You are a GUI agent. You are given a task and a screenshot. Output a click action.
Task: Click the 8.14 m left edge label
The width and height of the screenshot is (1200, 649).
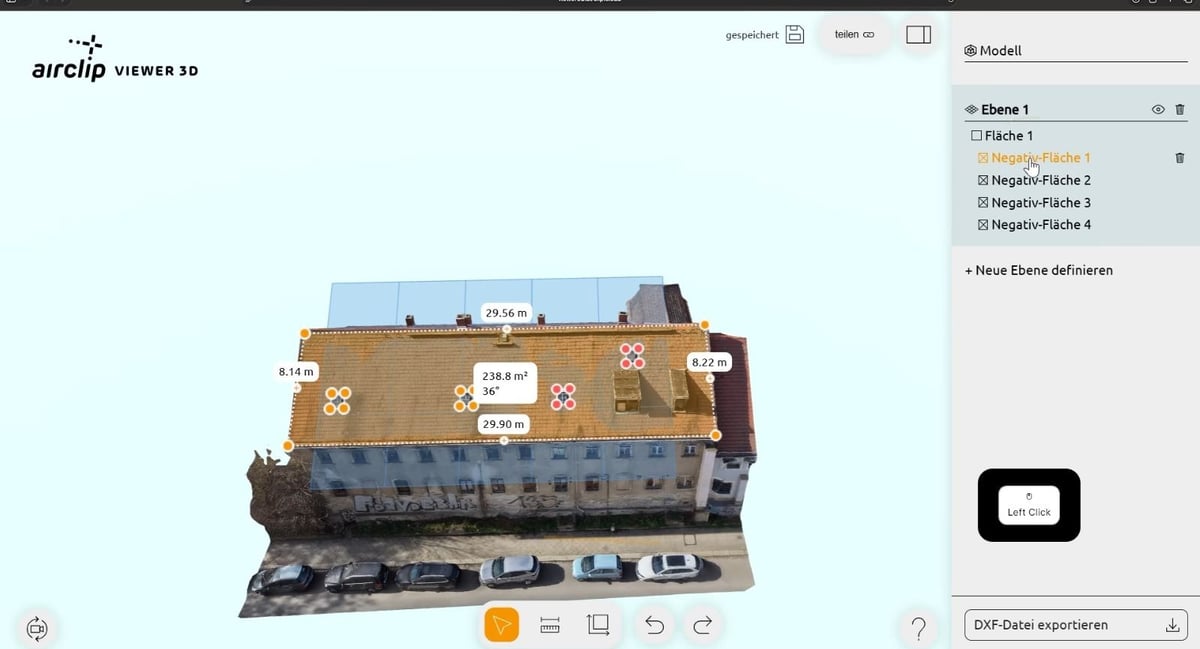(x=296, y=371)
